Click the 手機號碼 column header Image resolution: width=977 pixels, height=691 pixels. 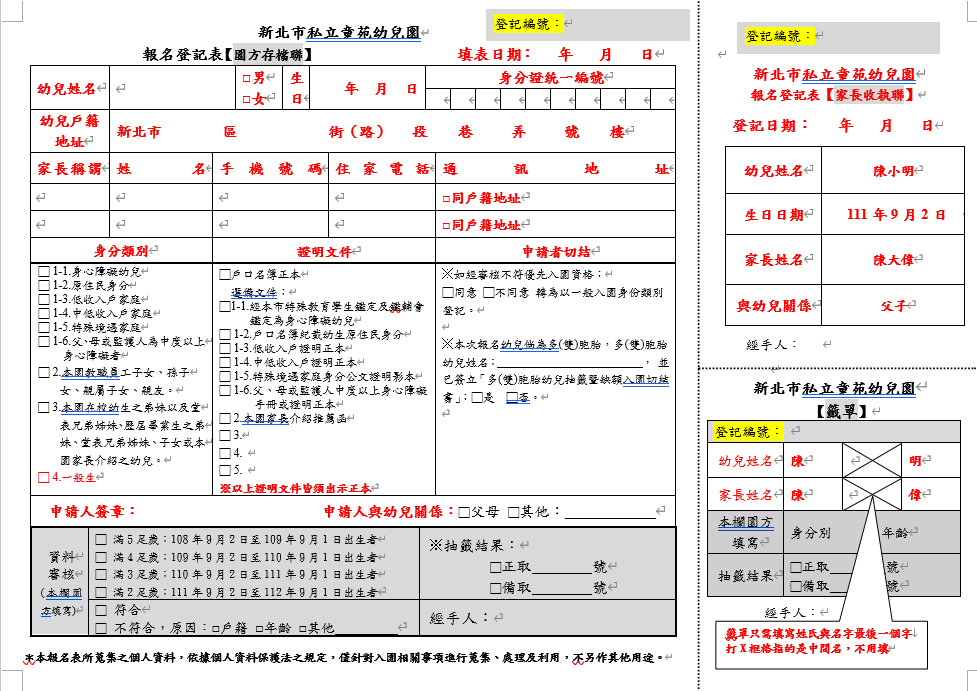(x=270, y=169)
